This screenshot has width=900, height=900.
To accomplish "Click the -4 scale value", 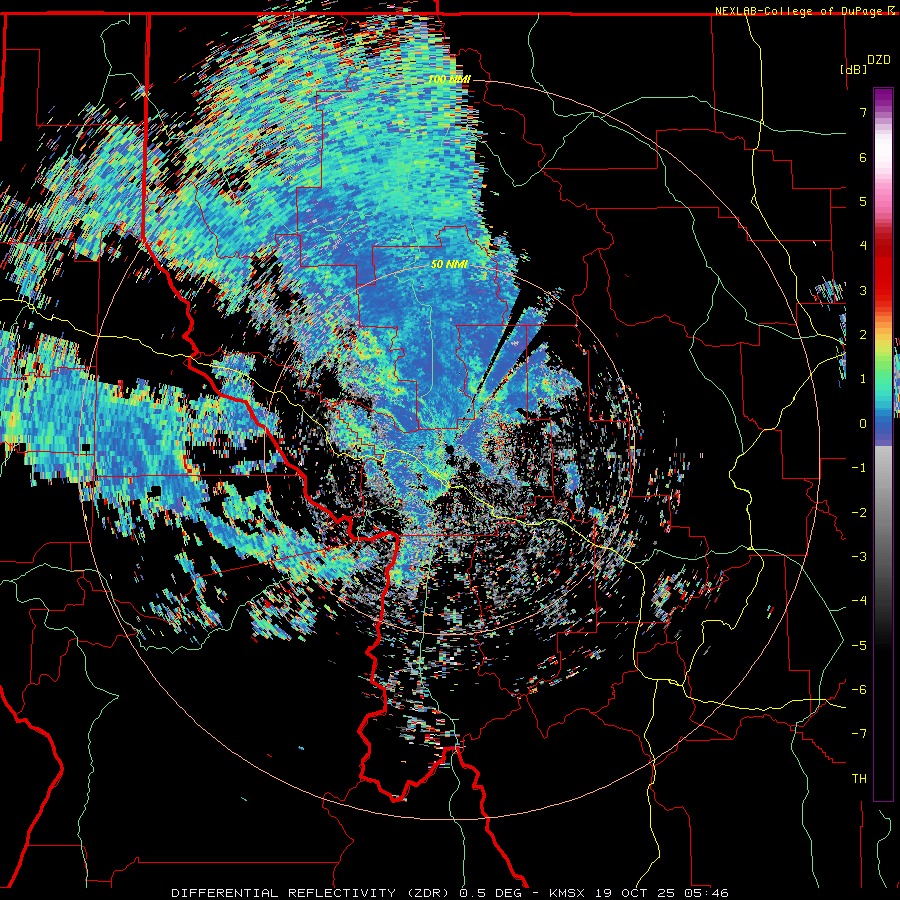I will click(x=859, y=601).
